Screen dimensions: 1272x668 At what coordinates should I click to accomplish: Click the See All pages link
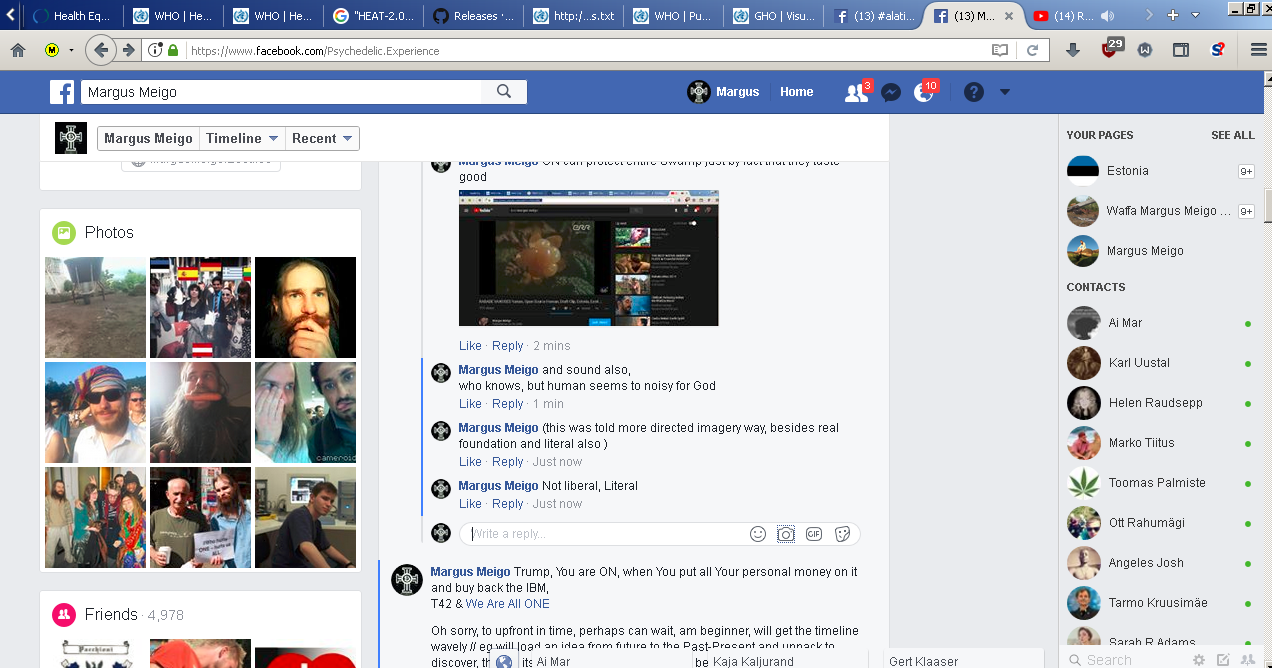(x=1232, y=135)
